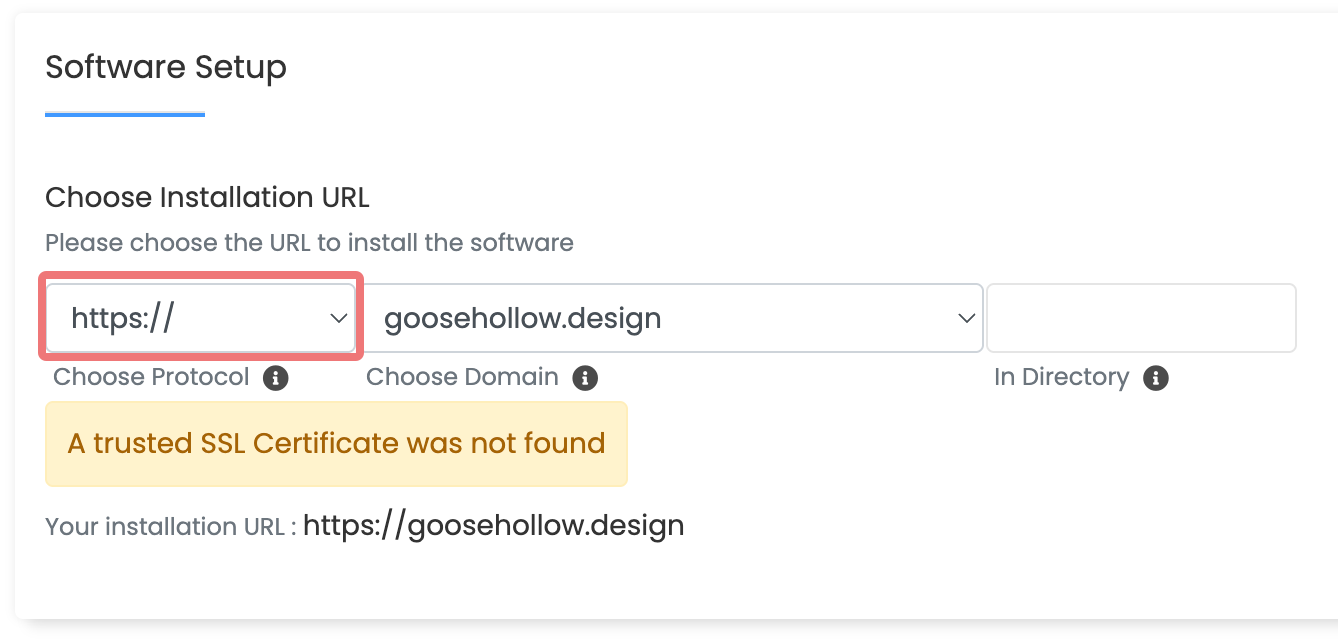Viewport: 1338px width, 644px height.
Task: Click the 'Your installation URL :' label
Action: pyautogui.click(x=171, y=526)
